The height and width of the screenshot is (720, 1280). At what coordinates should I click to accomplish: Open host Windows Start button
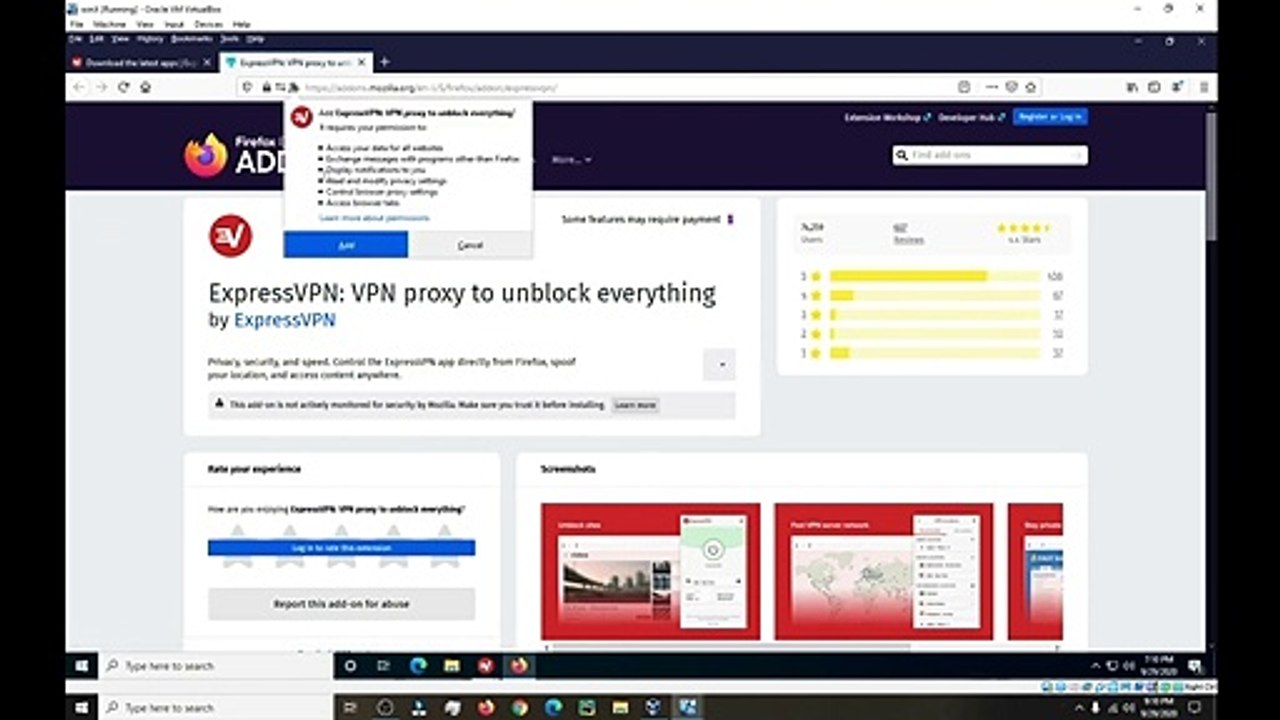click(82, 707)
